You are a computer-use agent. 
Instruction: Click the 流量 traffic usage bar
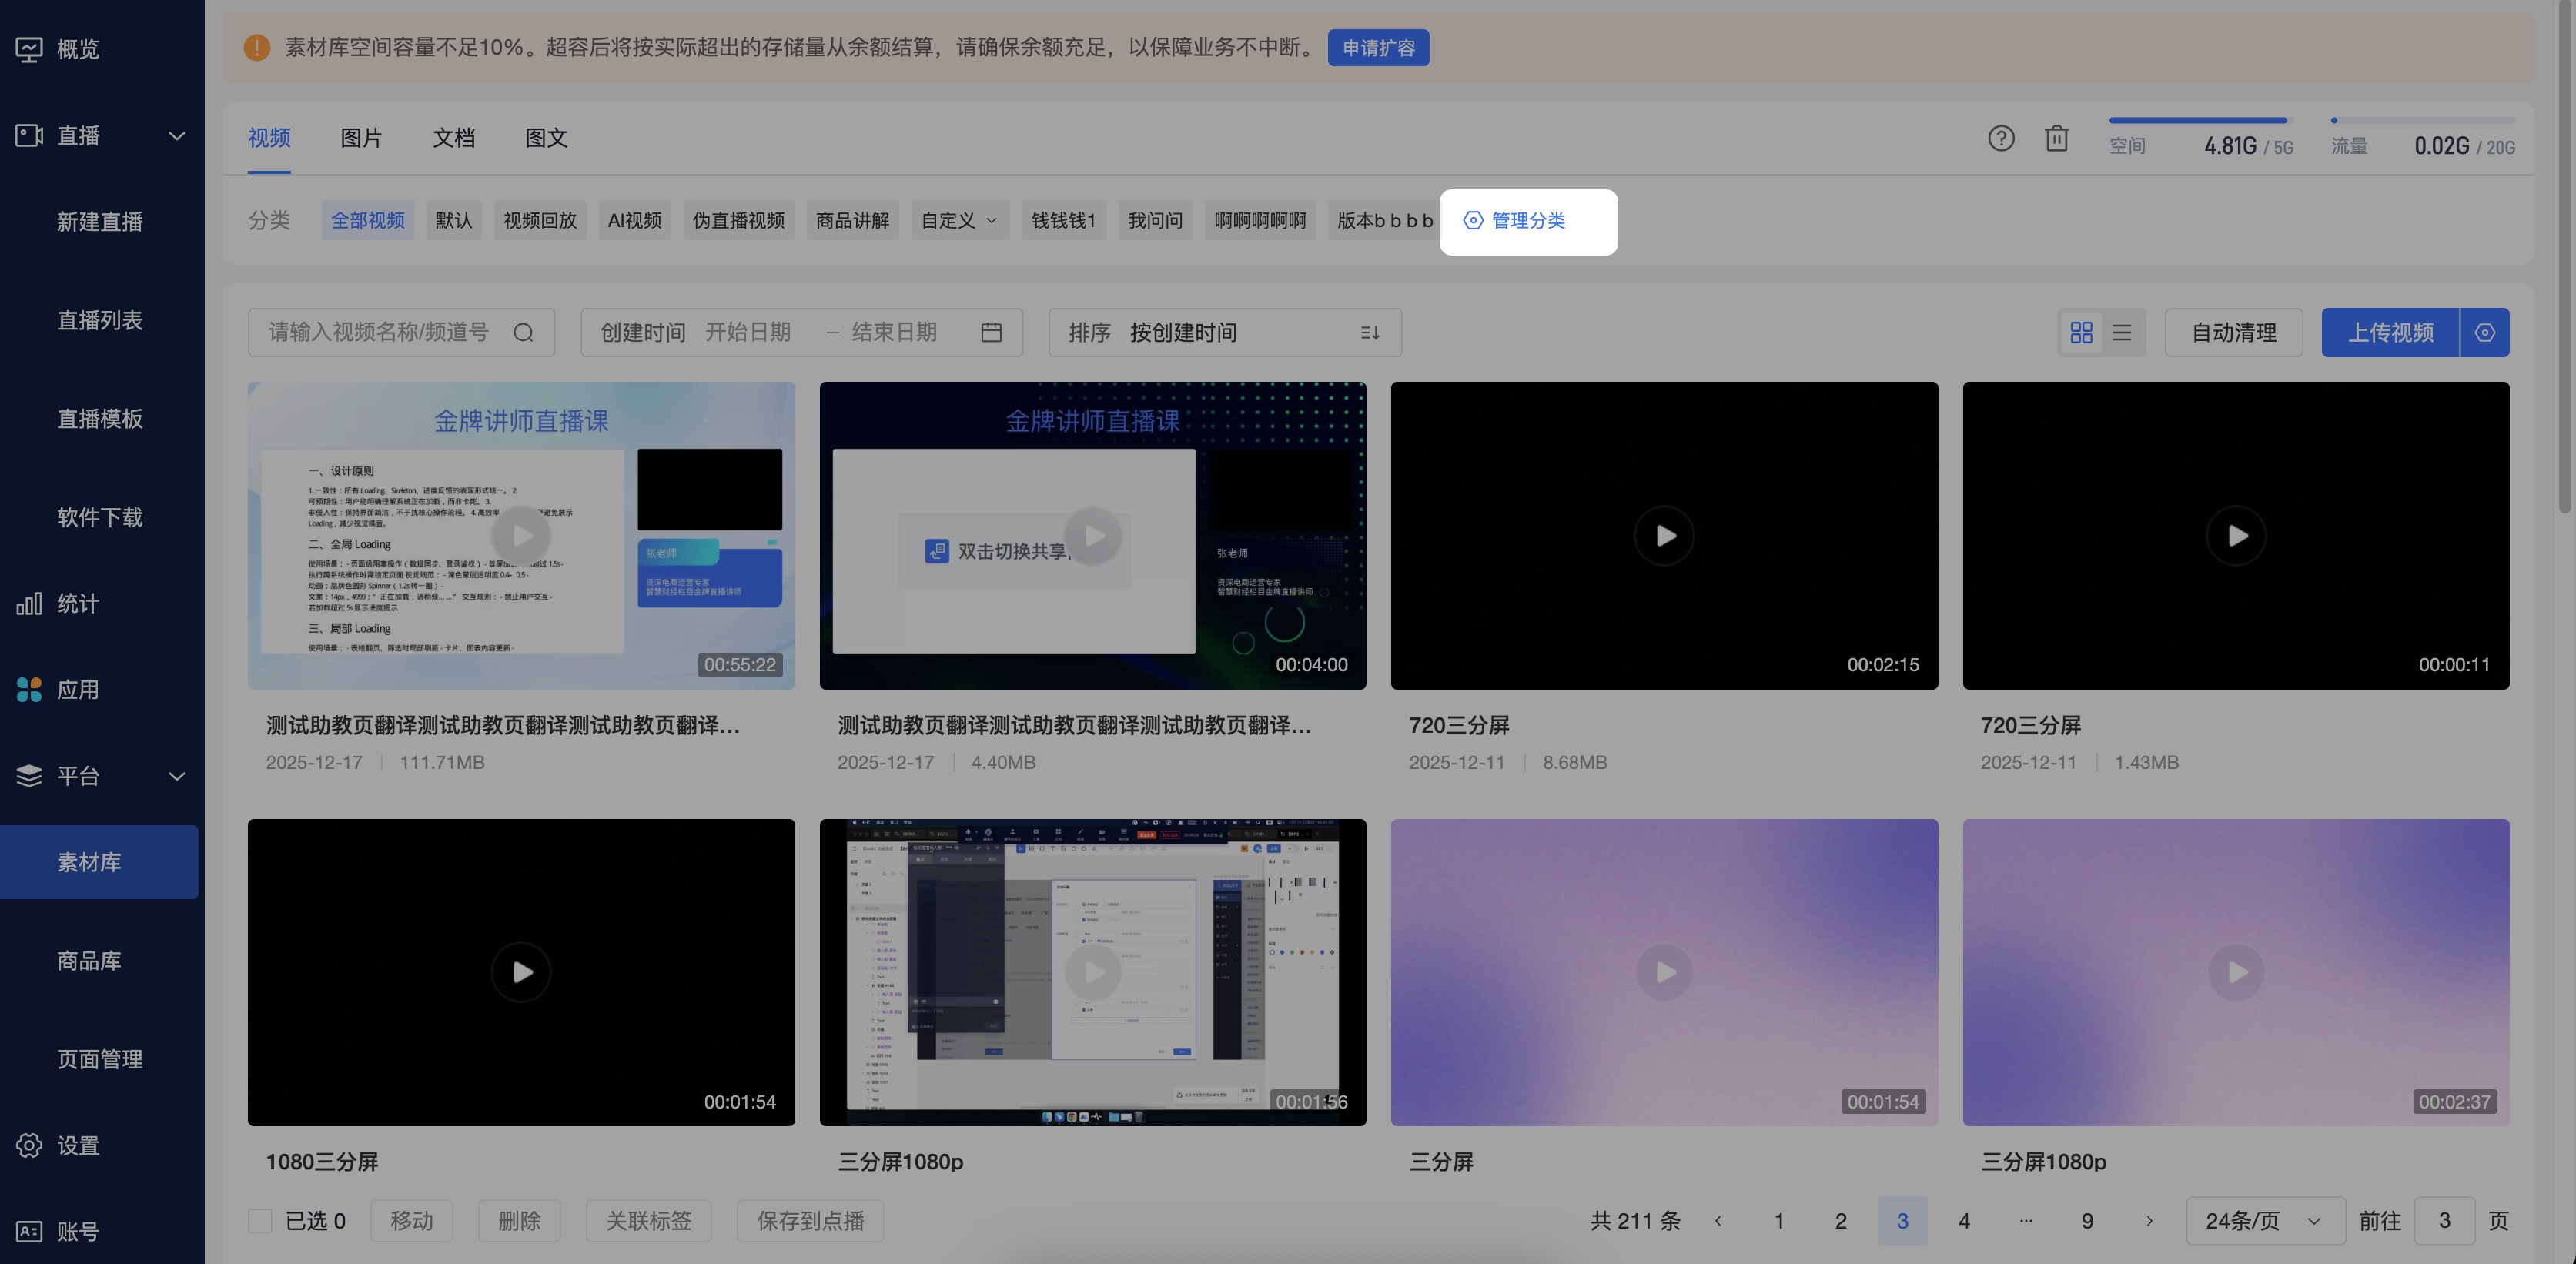tap(2423, 120)
